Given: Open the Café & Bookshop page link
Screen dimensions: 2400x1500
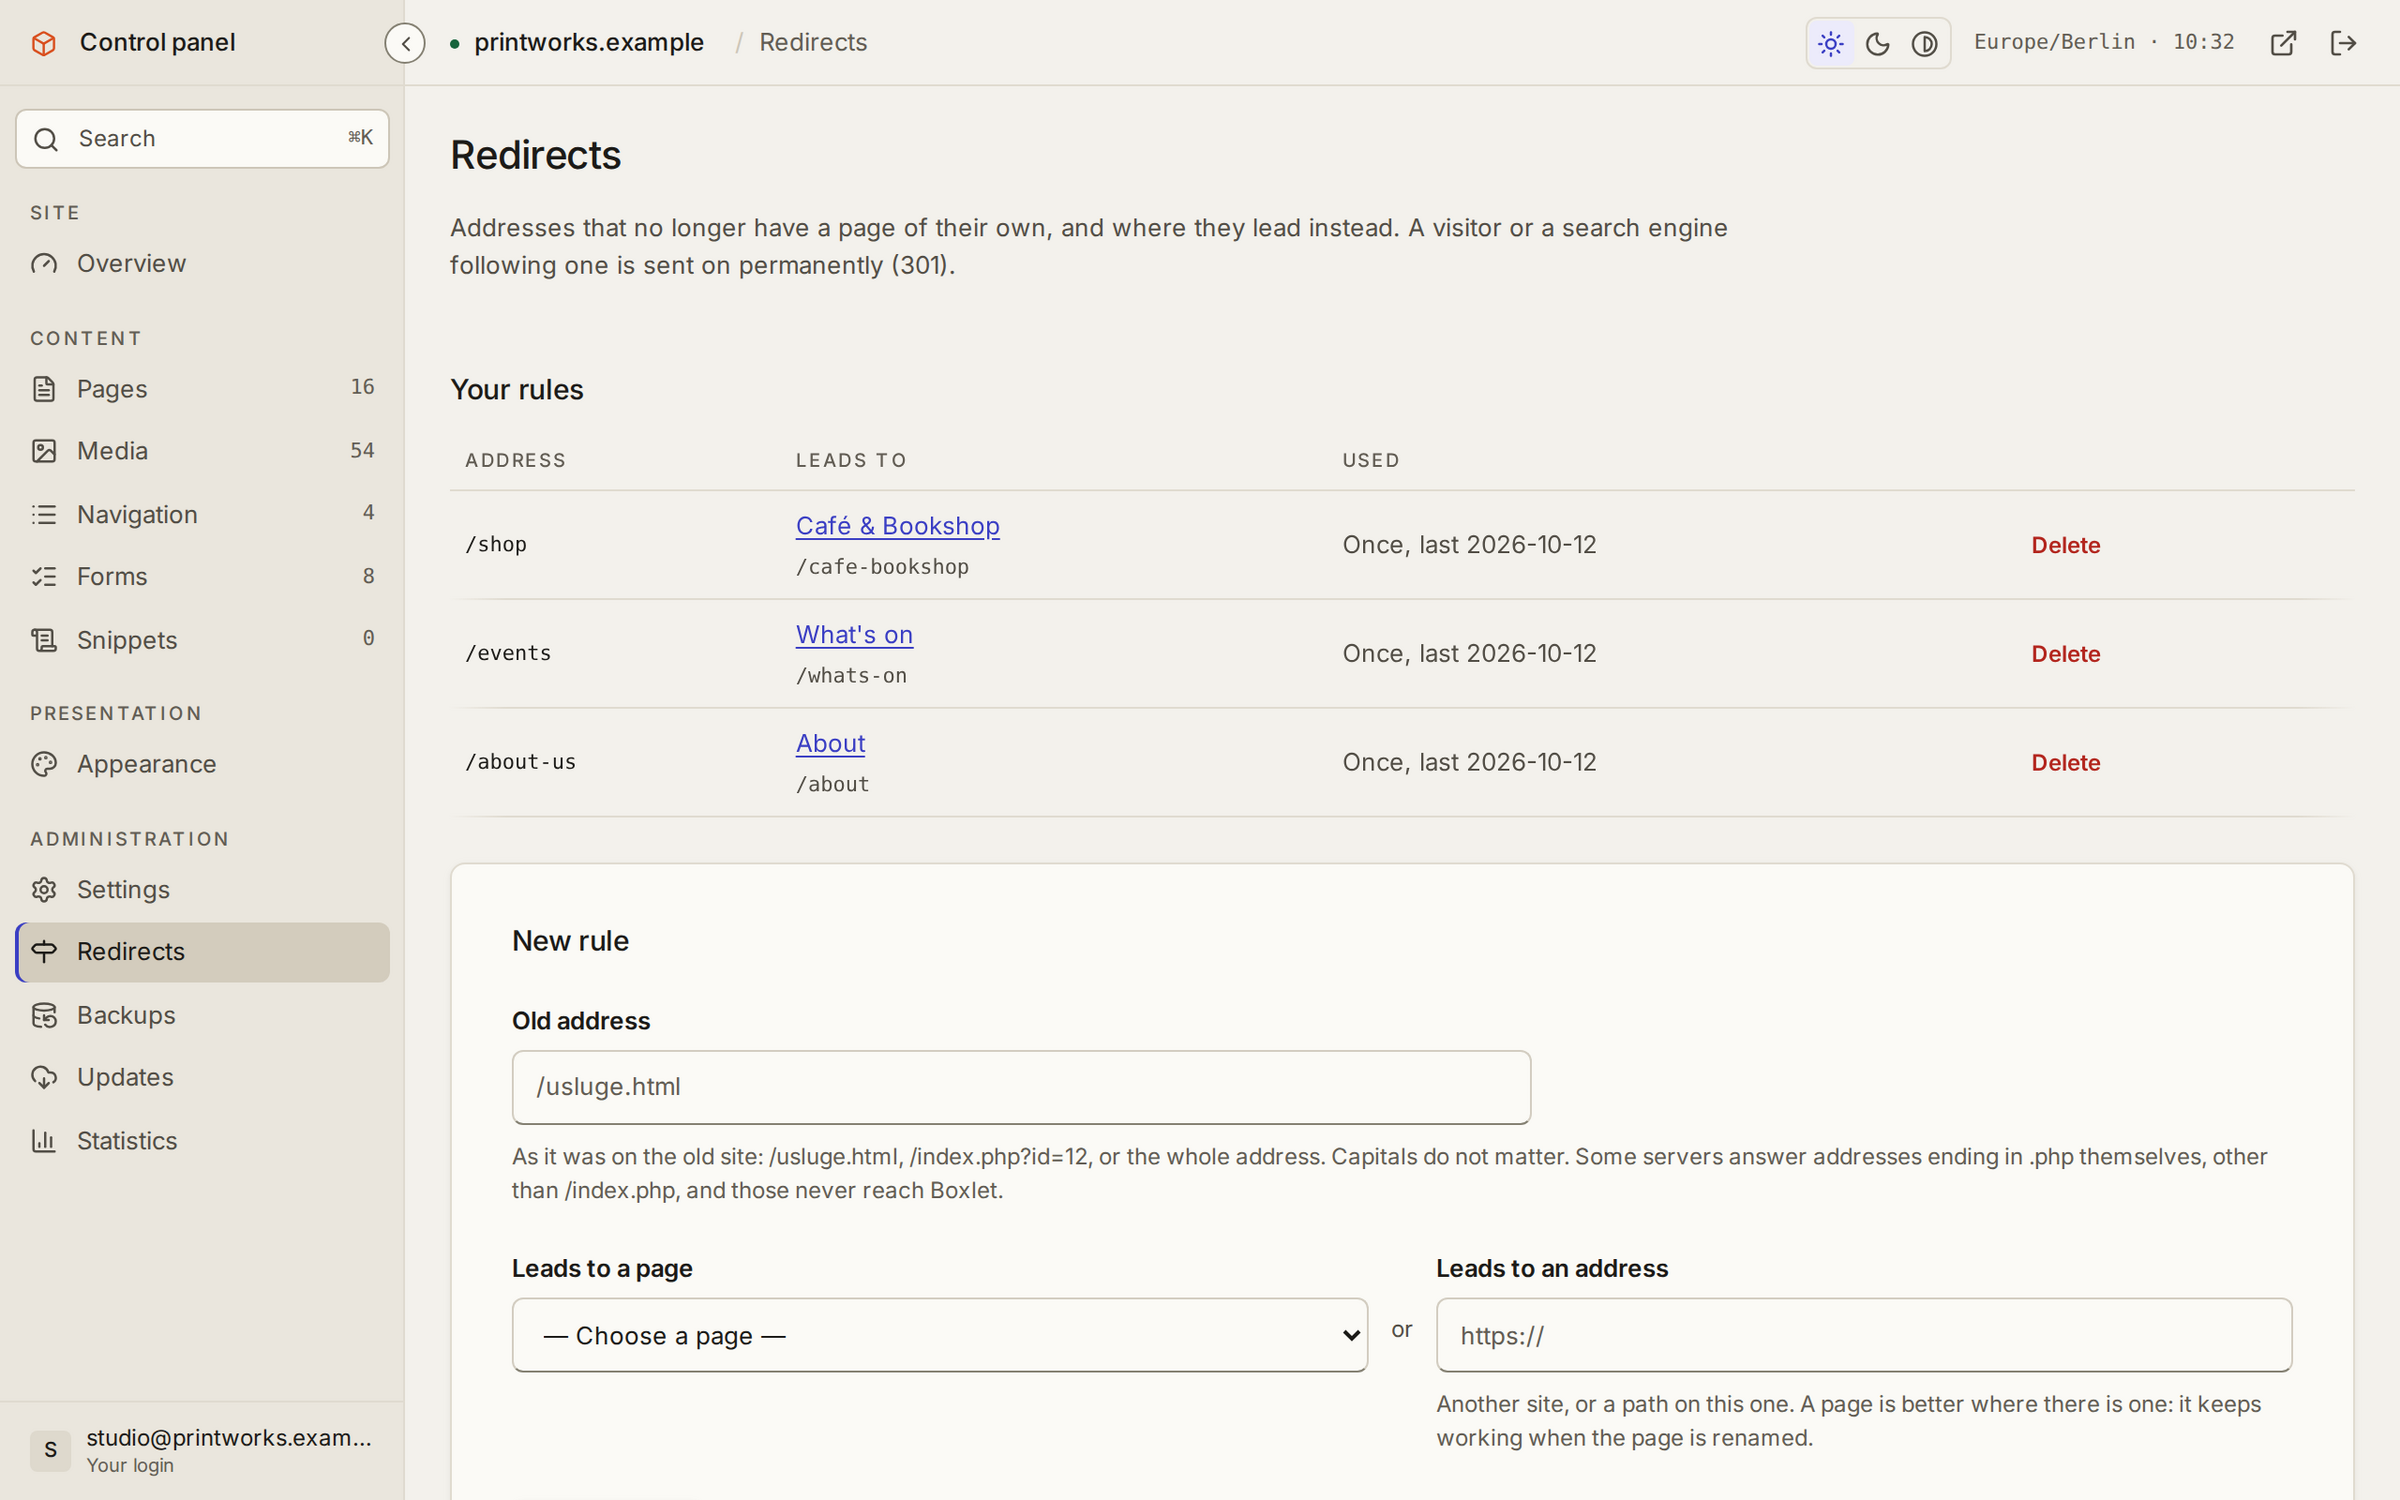Looking at the screenshot, I should [897, 525].
